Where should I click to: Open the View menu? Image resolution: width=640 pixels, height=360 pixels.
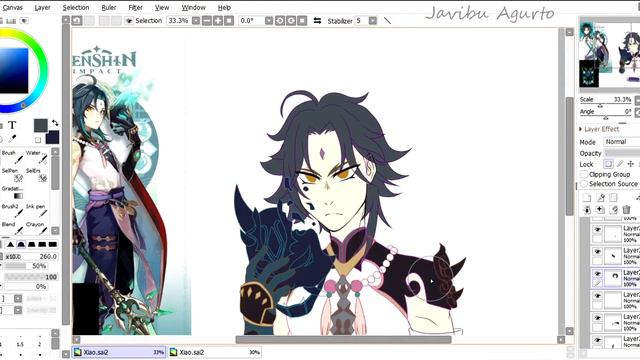pyautogui.click(x=162, y=7)
